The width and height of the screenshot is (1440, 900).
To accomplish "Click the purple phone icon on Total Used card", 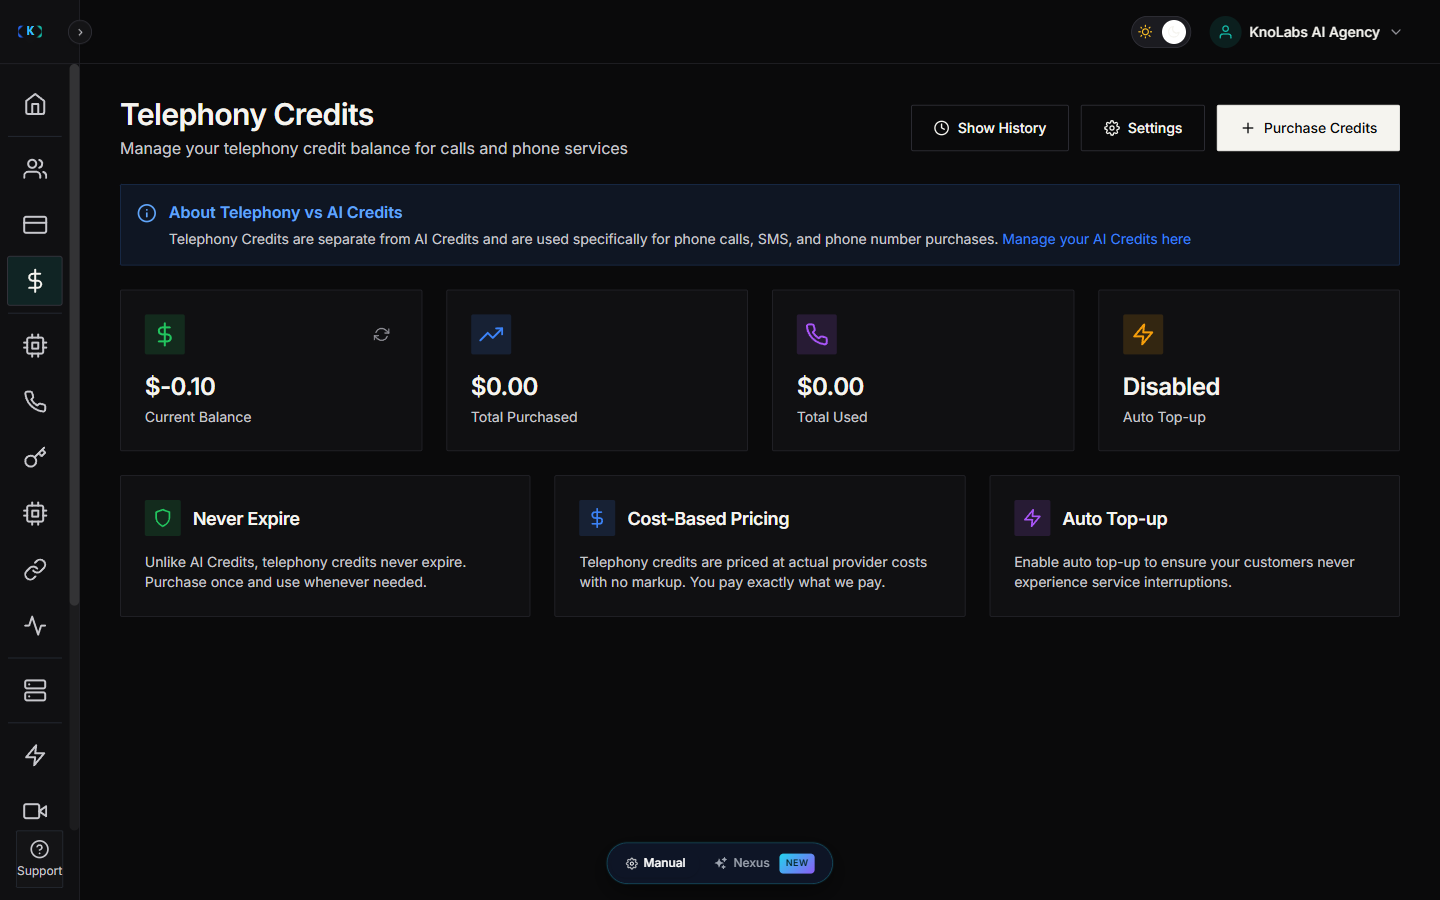I will click(817, 335).
